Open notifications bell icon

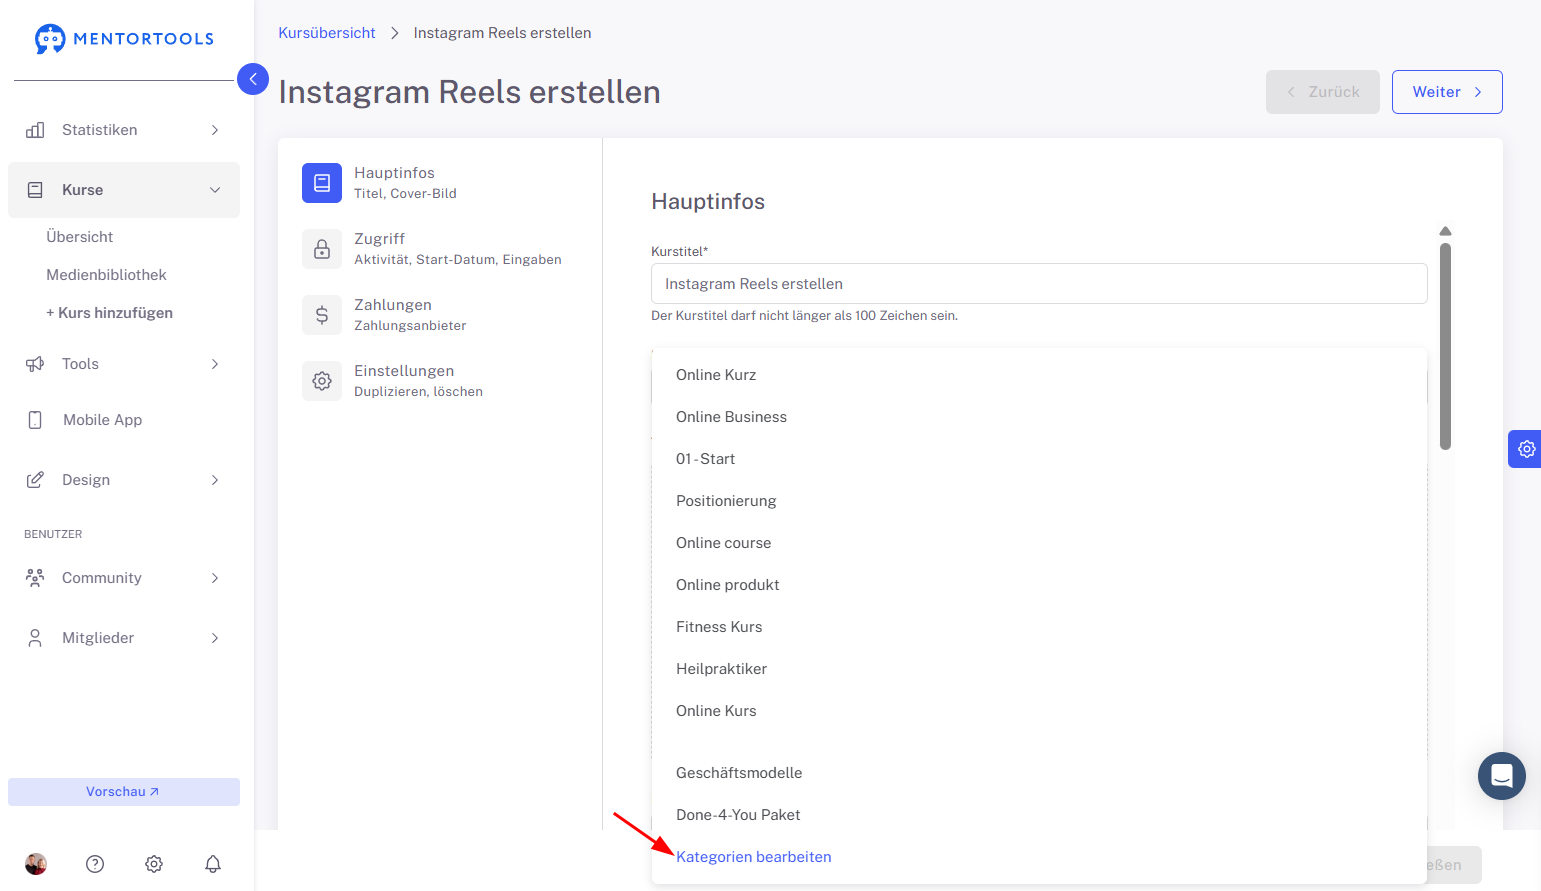coord(213,864)
